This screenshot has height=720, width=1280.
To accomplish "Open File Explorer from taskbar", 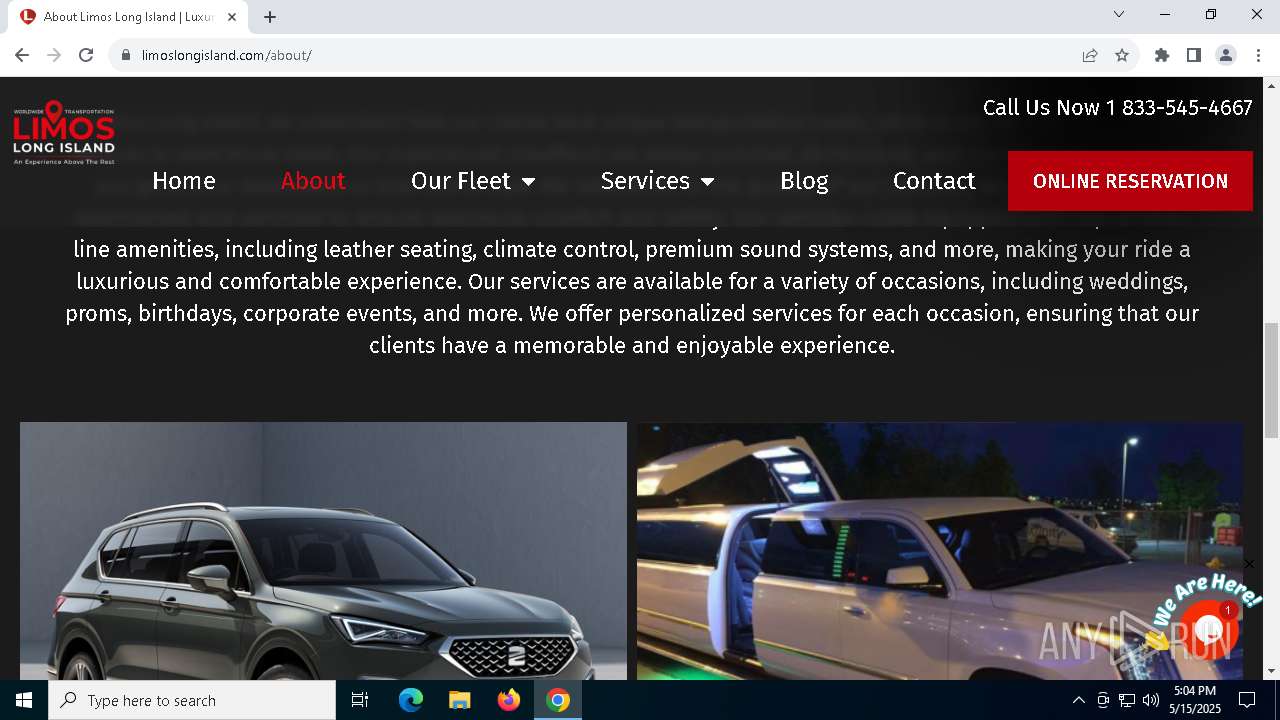I will pos(459,700).
